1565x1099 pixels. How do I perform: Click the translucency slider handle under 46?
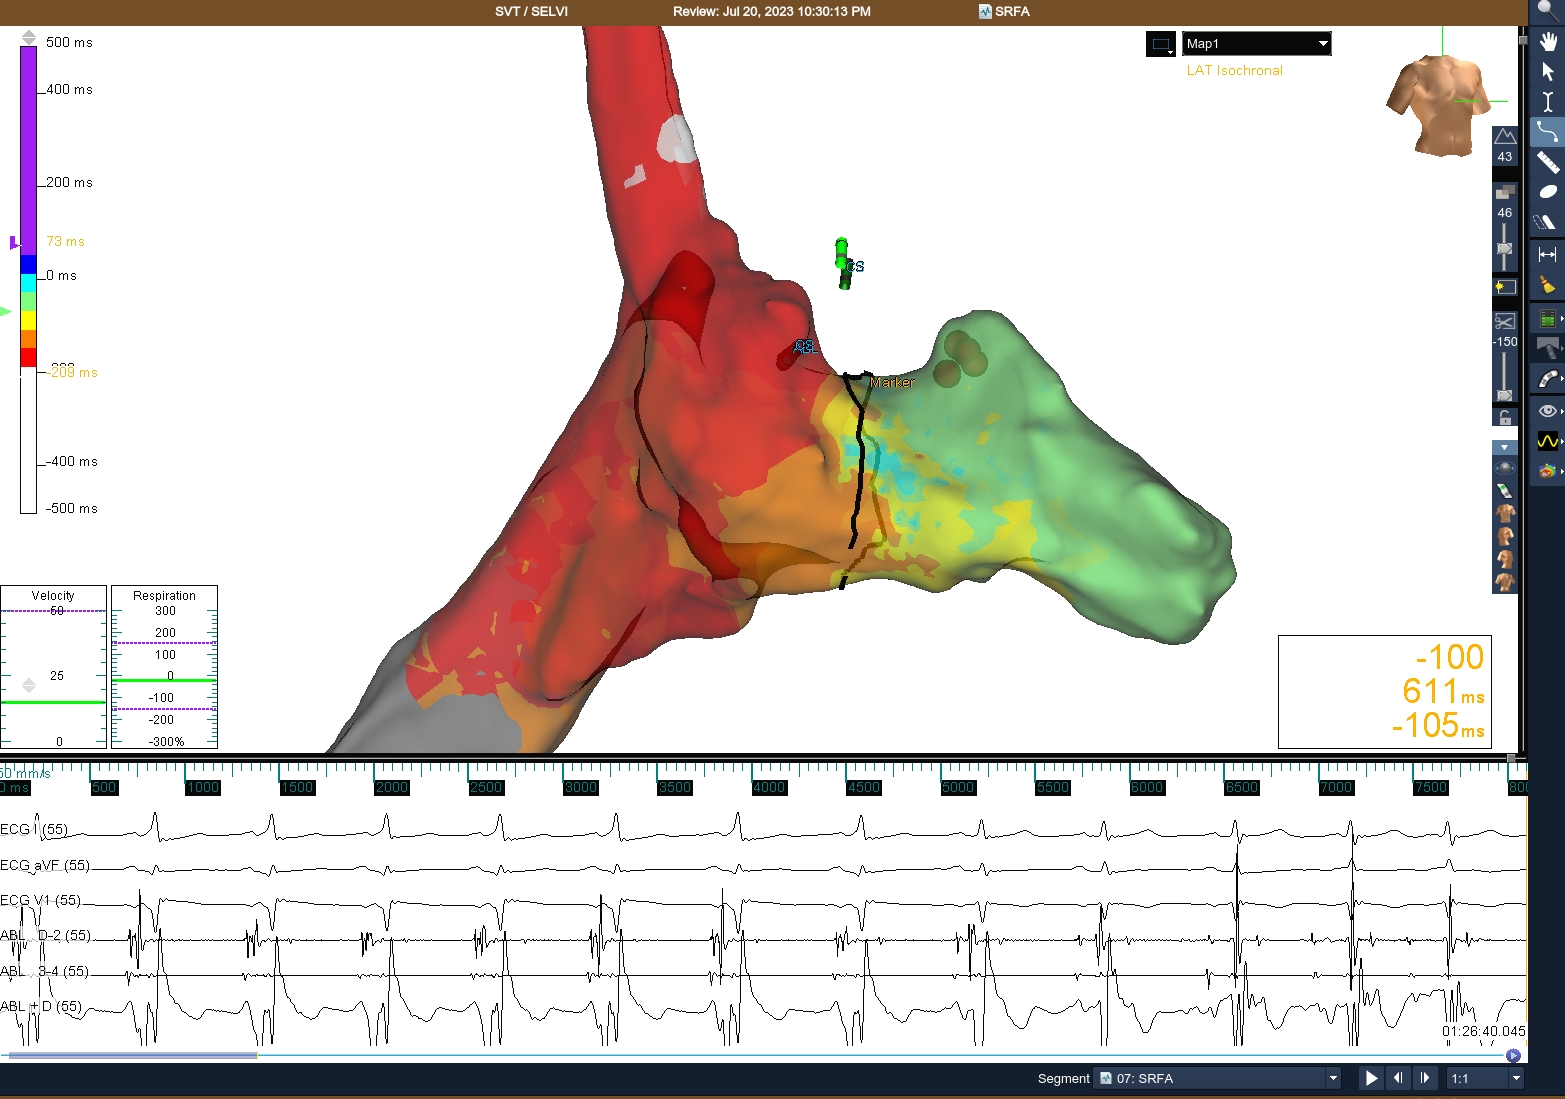click(x=1505, y=248)
